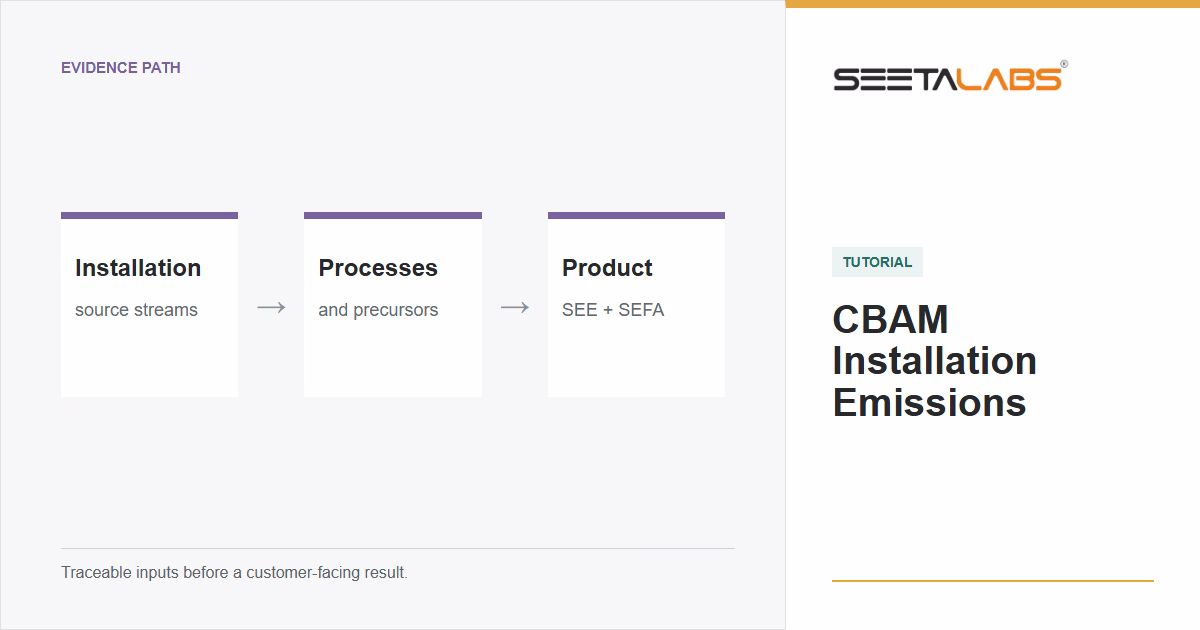This screenshot has height=630, width=1200.
Task: Open the Processes card
Action: coord(393,305)
